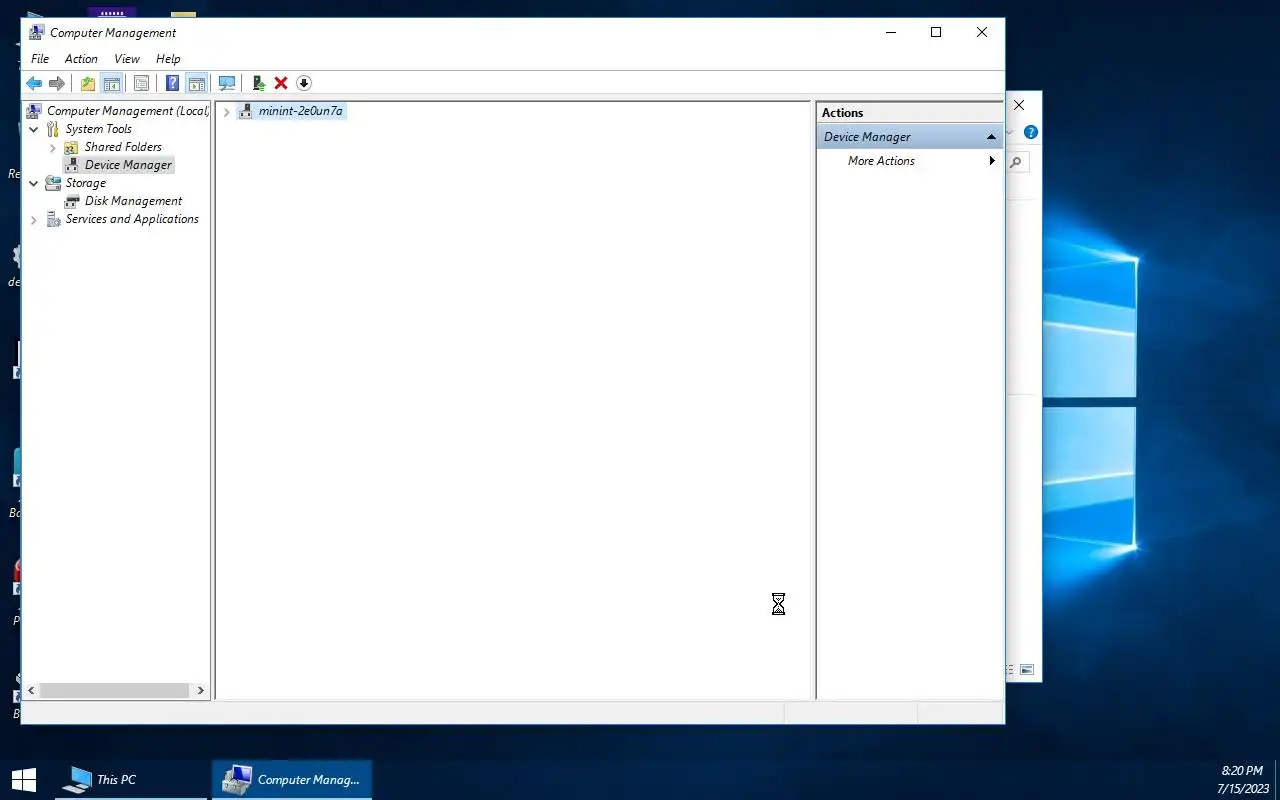Click the Computer Management title bar icon
Screen dimensions: 1280x800
tap(36, 32)
